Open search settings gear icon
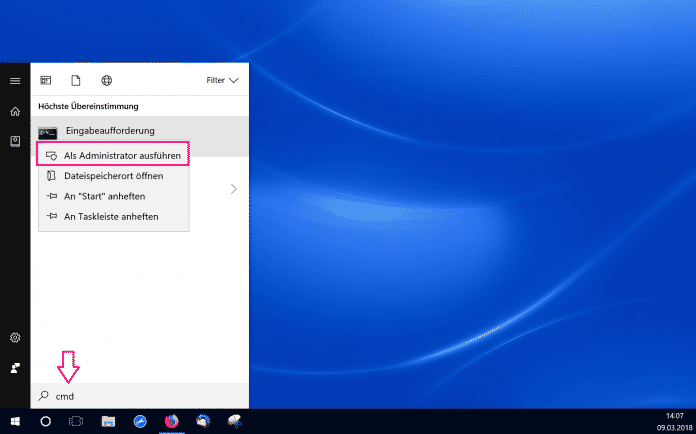 [x=15, y=338]
